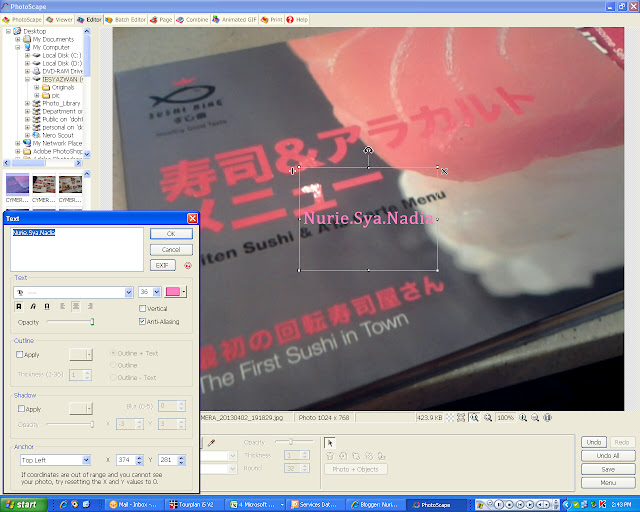Expand the My Documents tree node
Screen dimensions: 640x512
click(x=18, y=39)
